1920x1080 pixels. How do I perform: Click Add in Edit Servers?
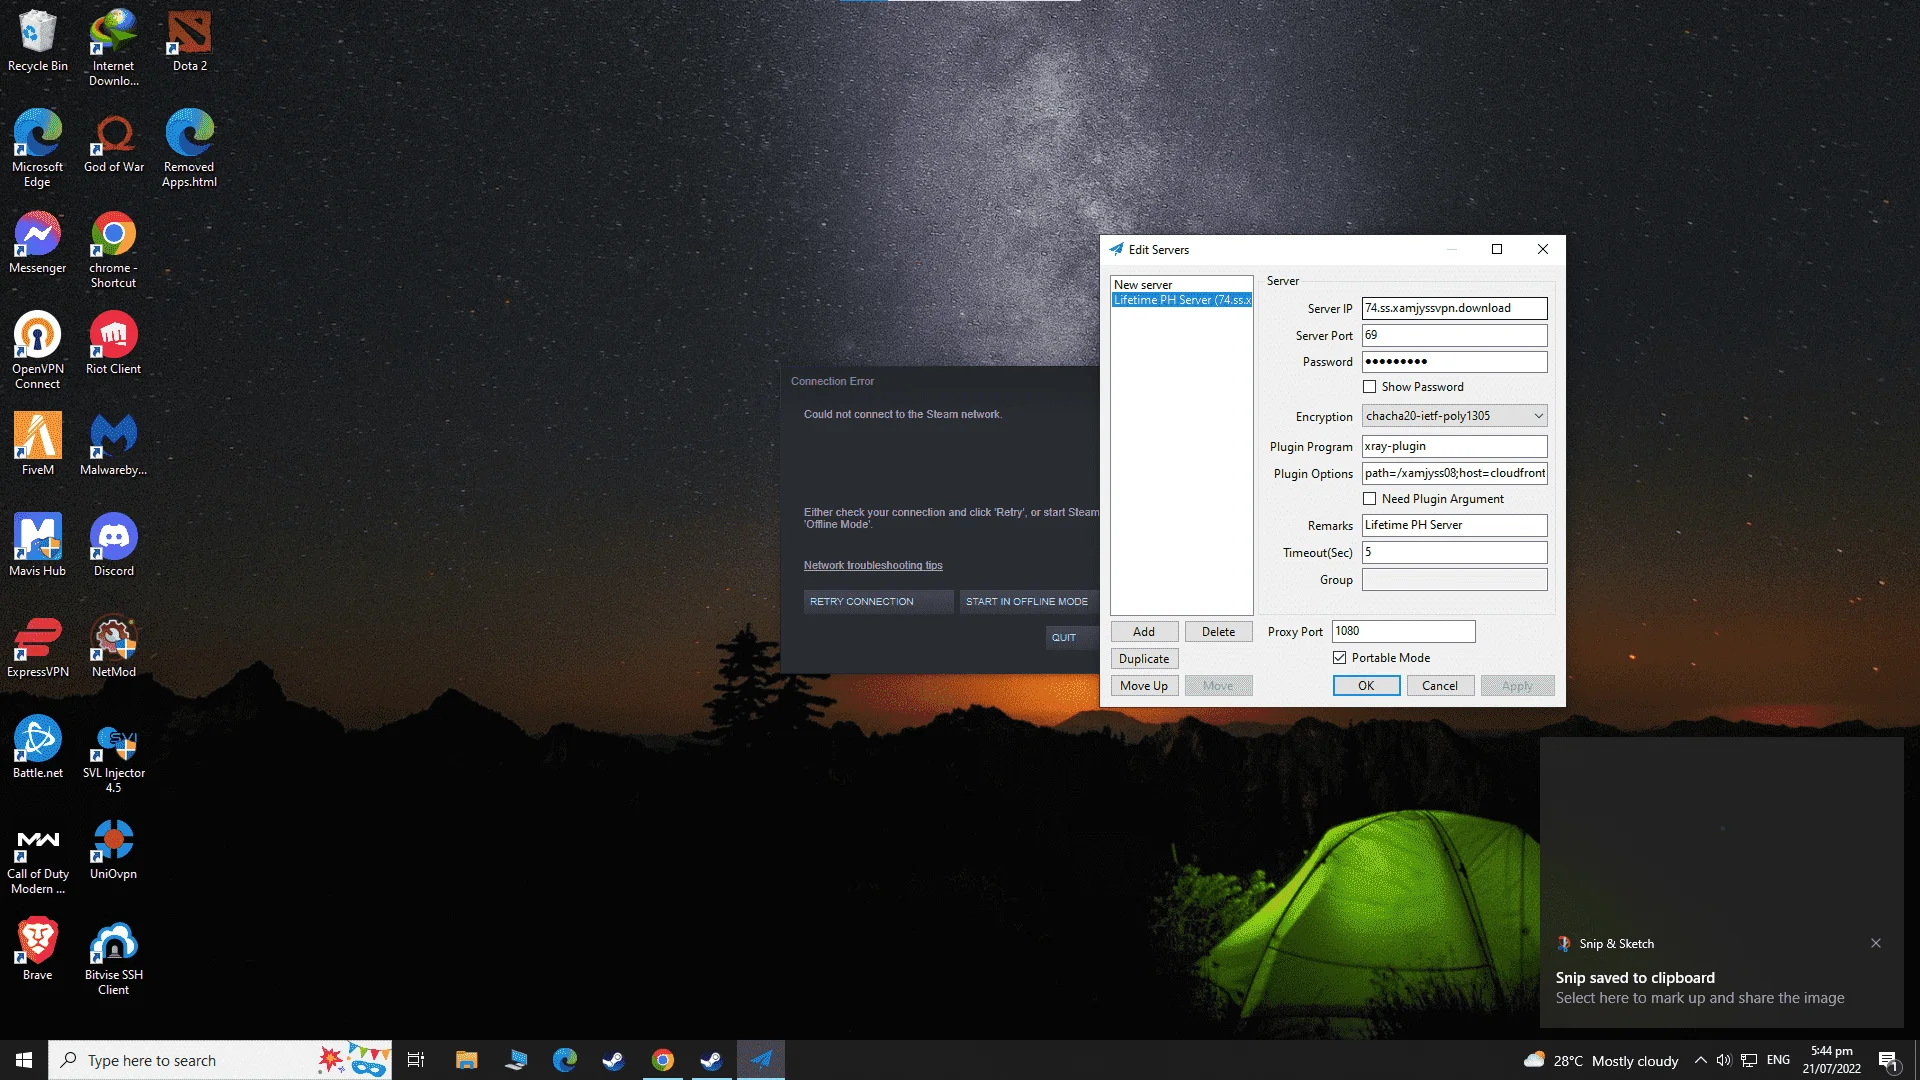coord(1144,632)
